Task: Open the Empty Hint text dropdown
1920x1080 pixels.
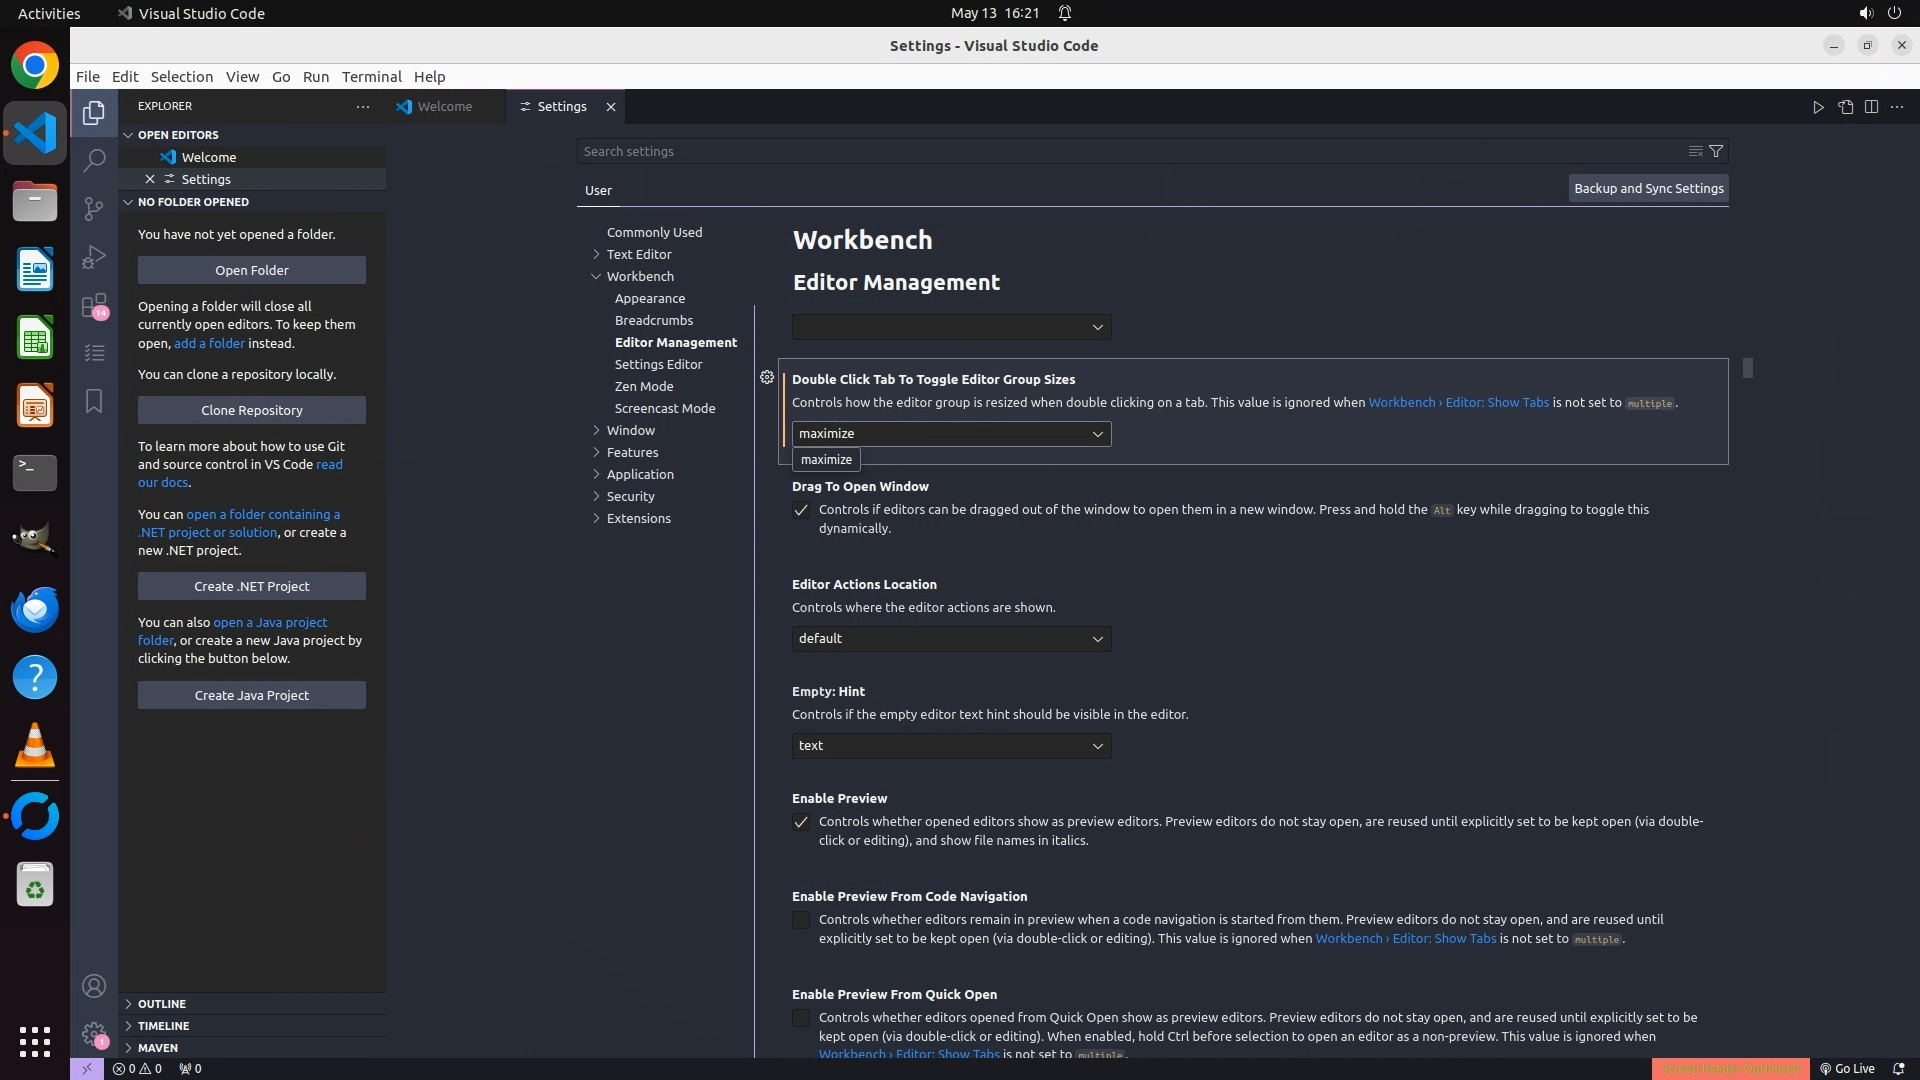Action: click(951, 746)
